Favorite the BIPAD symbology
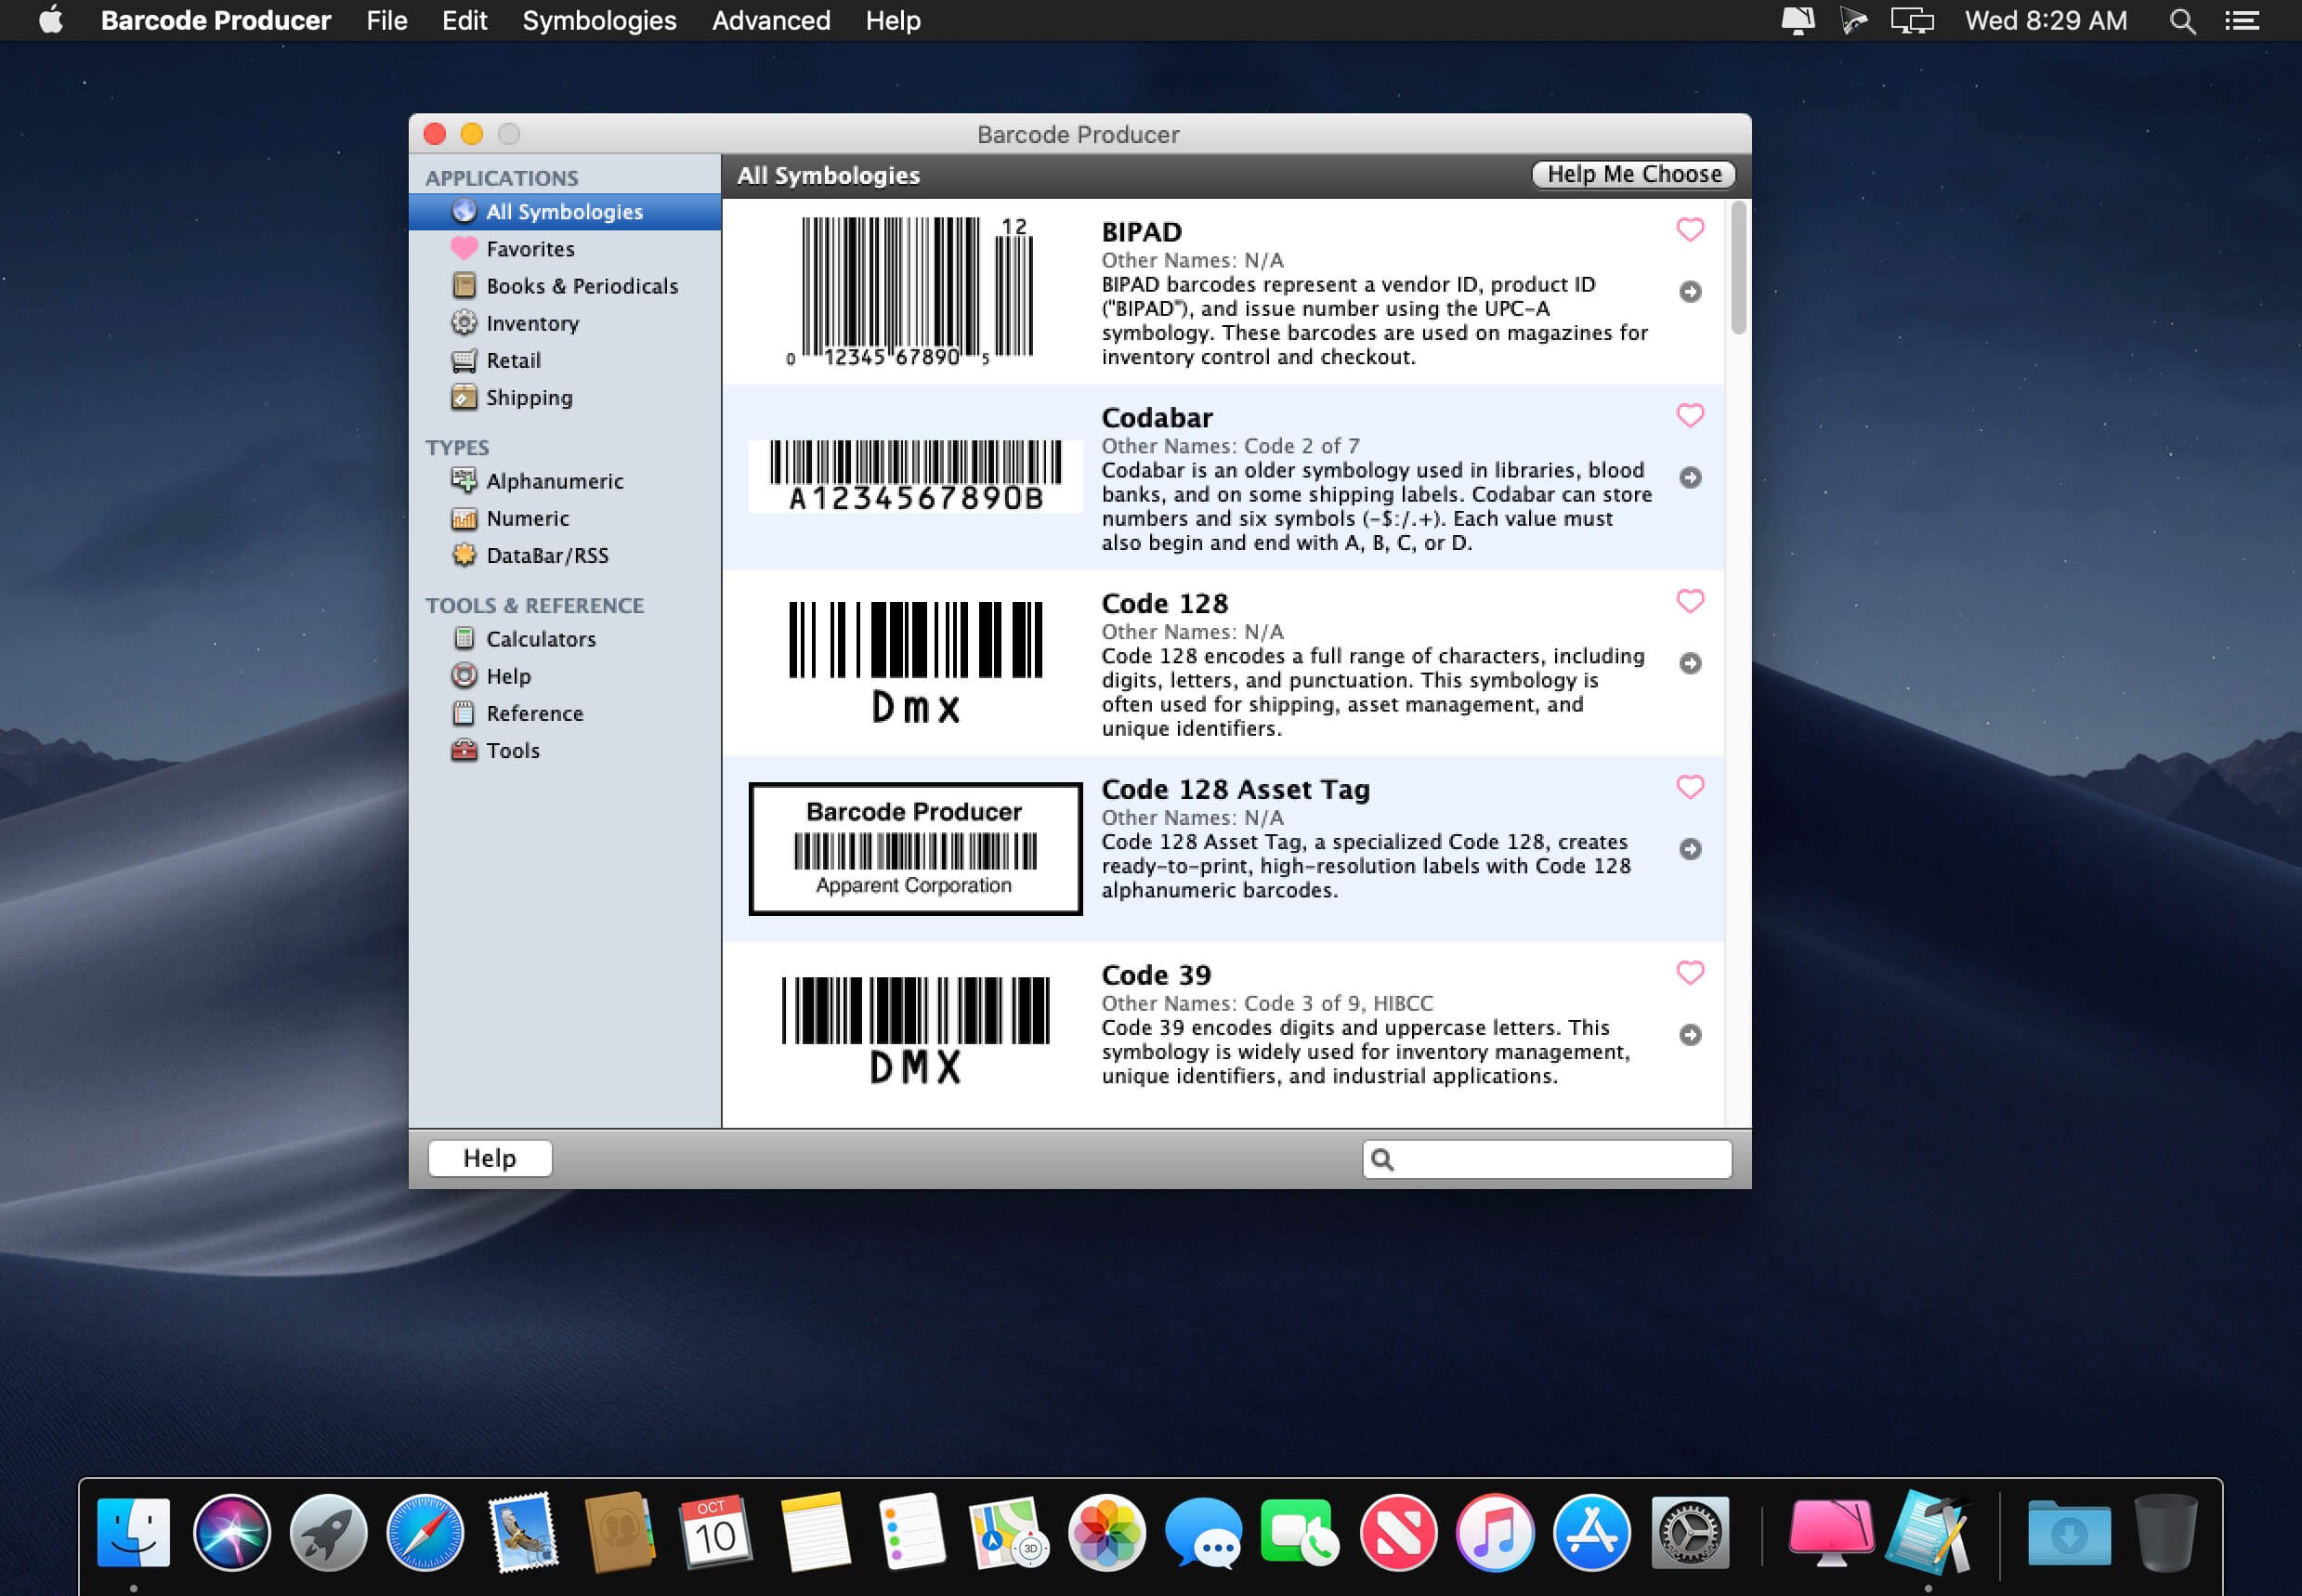2302x1596 pixels. click(1689, 230)
